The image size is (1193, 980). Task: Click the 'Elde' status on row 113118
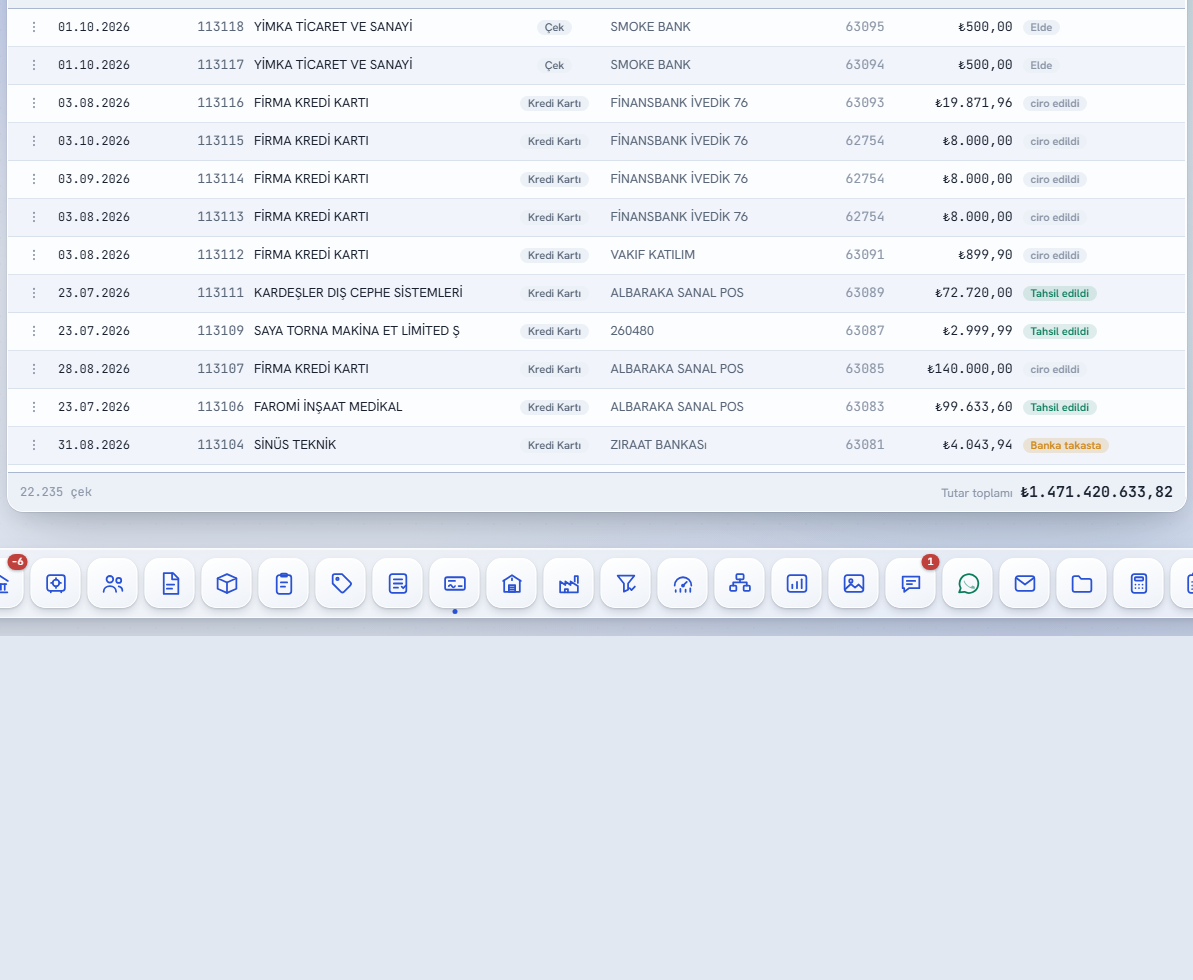coord(1041,27)
